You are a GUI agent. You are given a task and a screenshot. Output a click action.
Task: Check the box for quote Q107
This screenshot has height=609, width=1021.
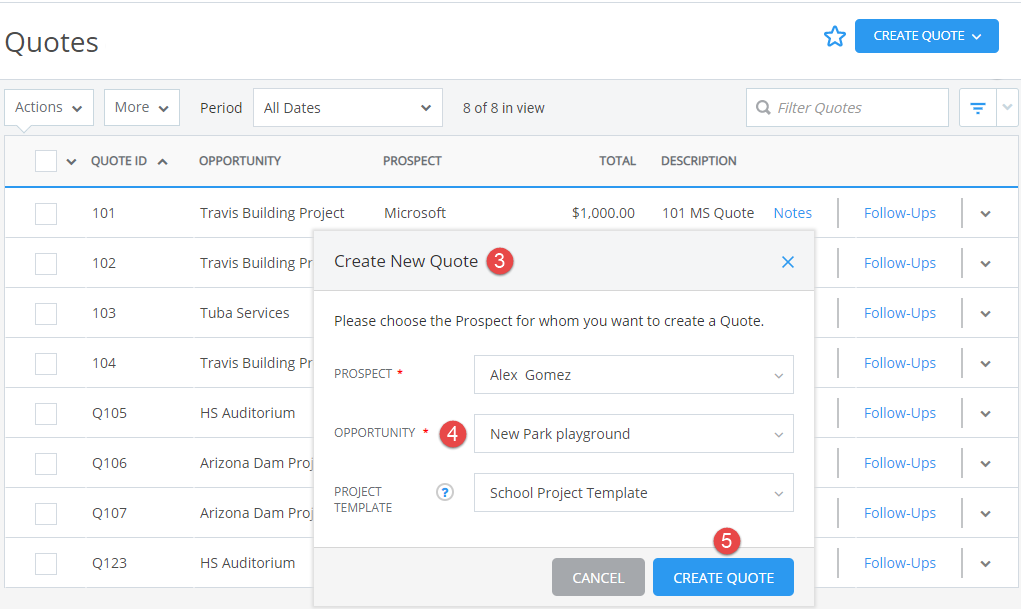tap(46, 514)
